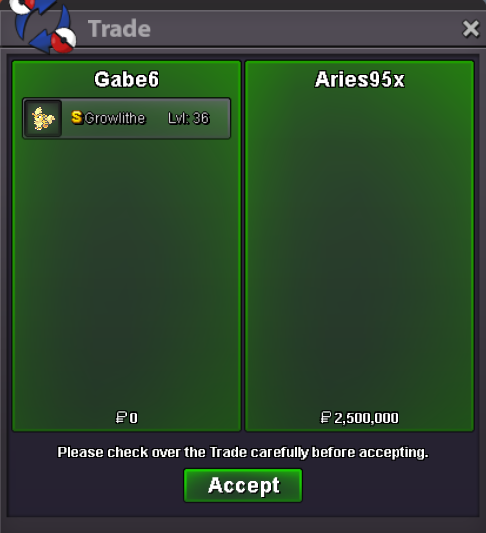
Task: Click blank space right of Lvl: 36
Action: coord(220,118)
